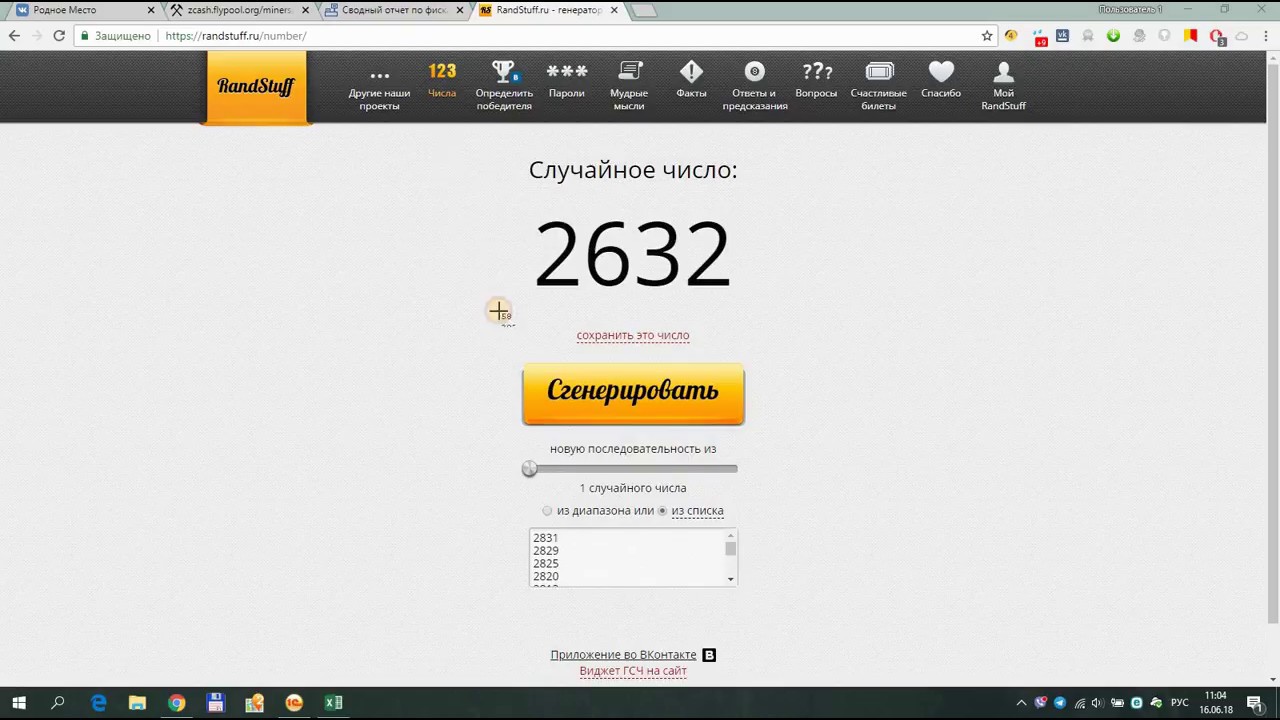Viewport: 1280px width, 720px height.
Task: Go back in browser history
Action: (x=14, y=36)
